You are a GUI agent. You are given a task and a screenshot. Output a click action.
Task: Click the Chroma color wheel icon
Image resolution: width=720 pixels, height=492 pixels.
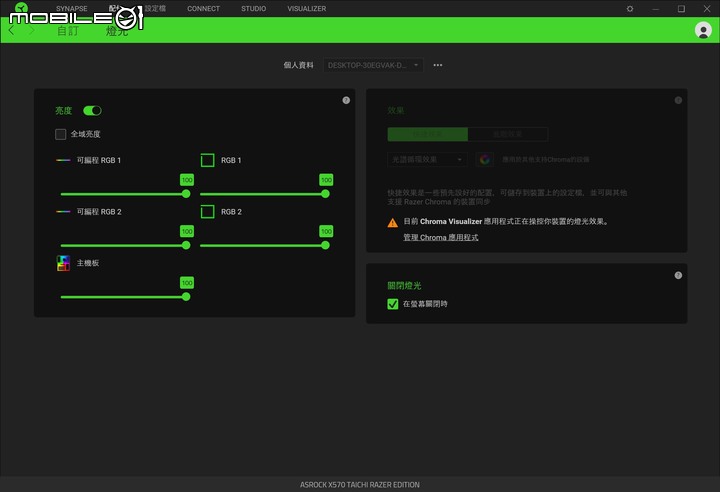point(485,159)
